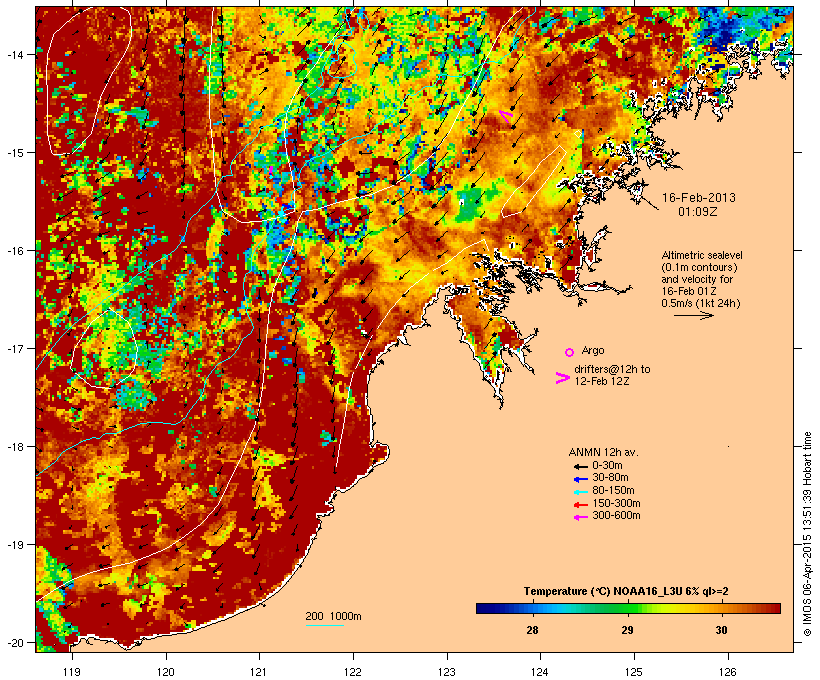This screenshot has height=680, width=820.
Task: Click the Altimetric sealevel text
Action: pyautogui.click(x=702, y=255)
